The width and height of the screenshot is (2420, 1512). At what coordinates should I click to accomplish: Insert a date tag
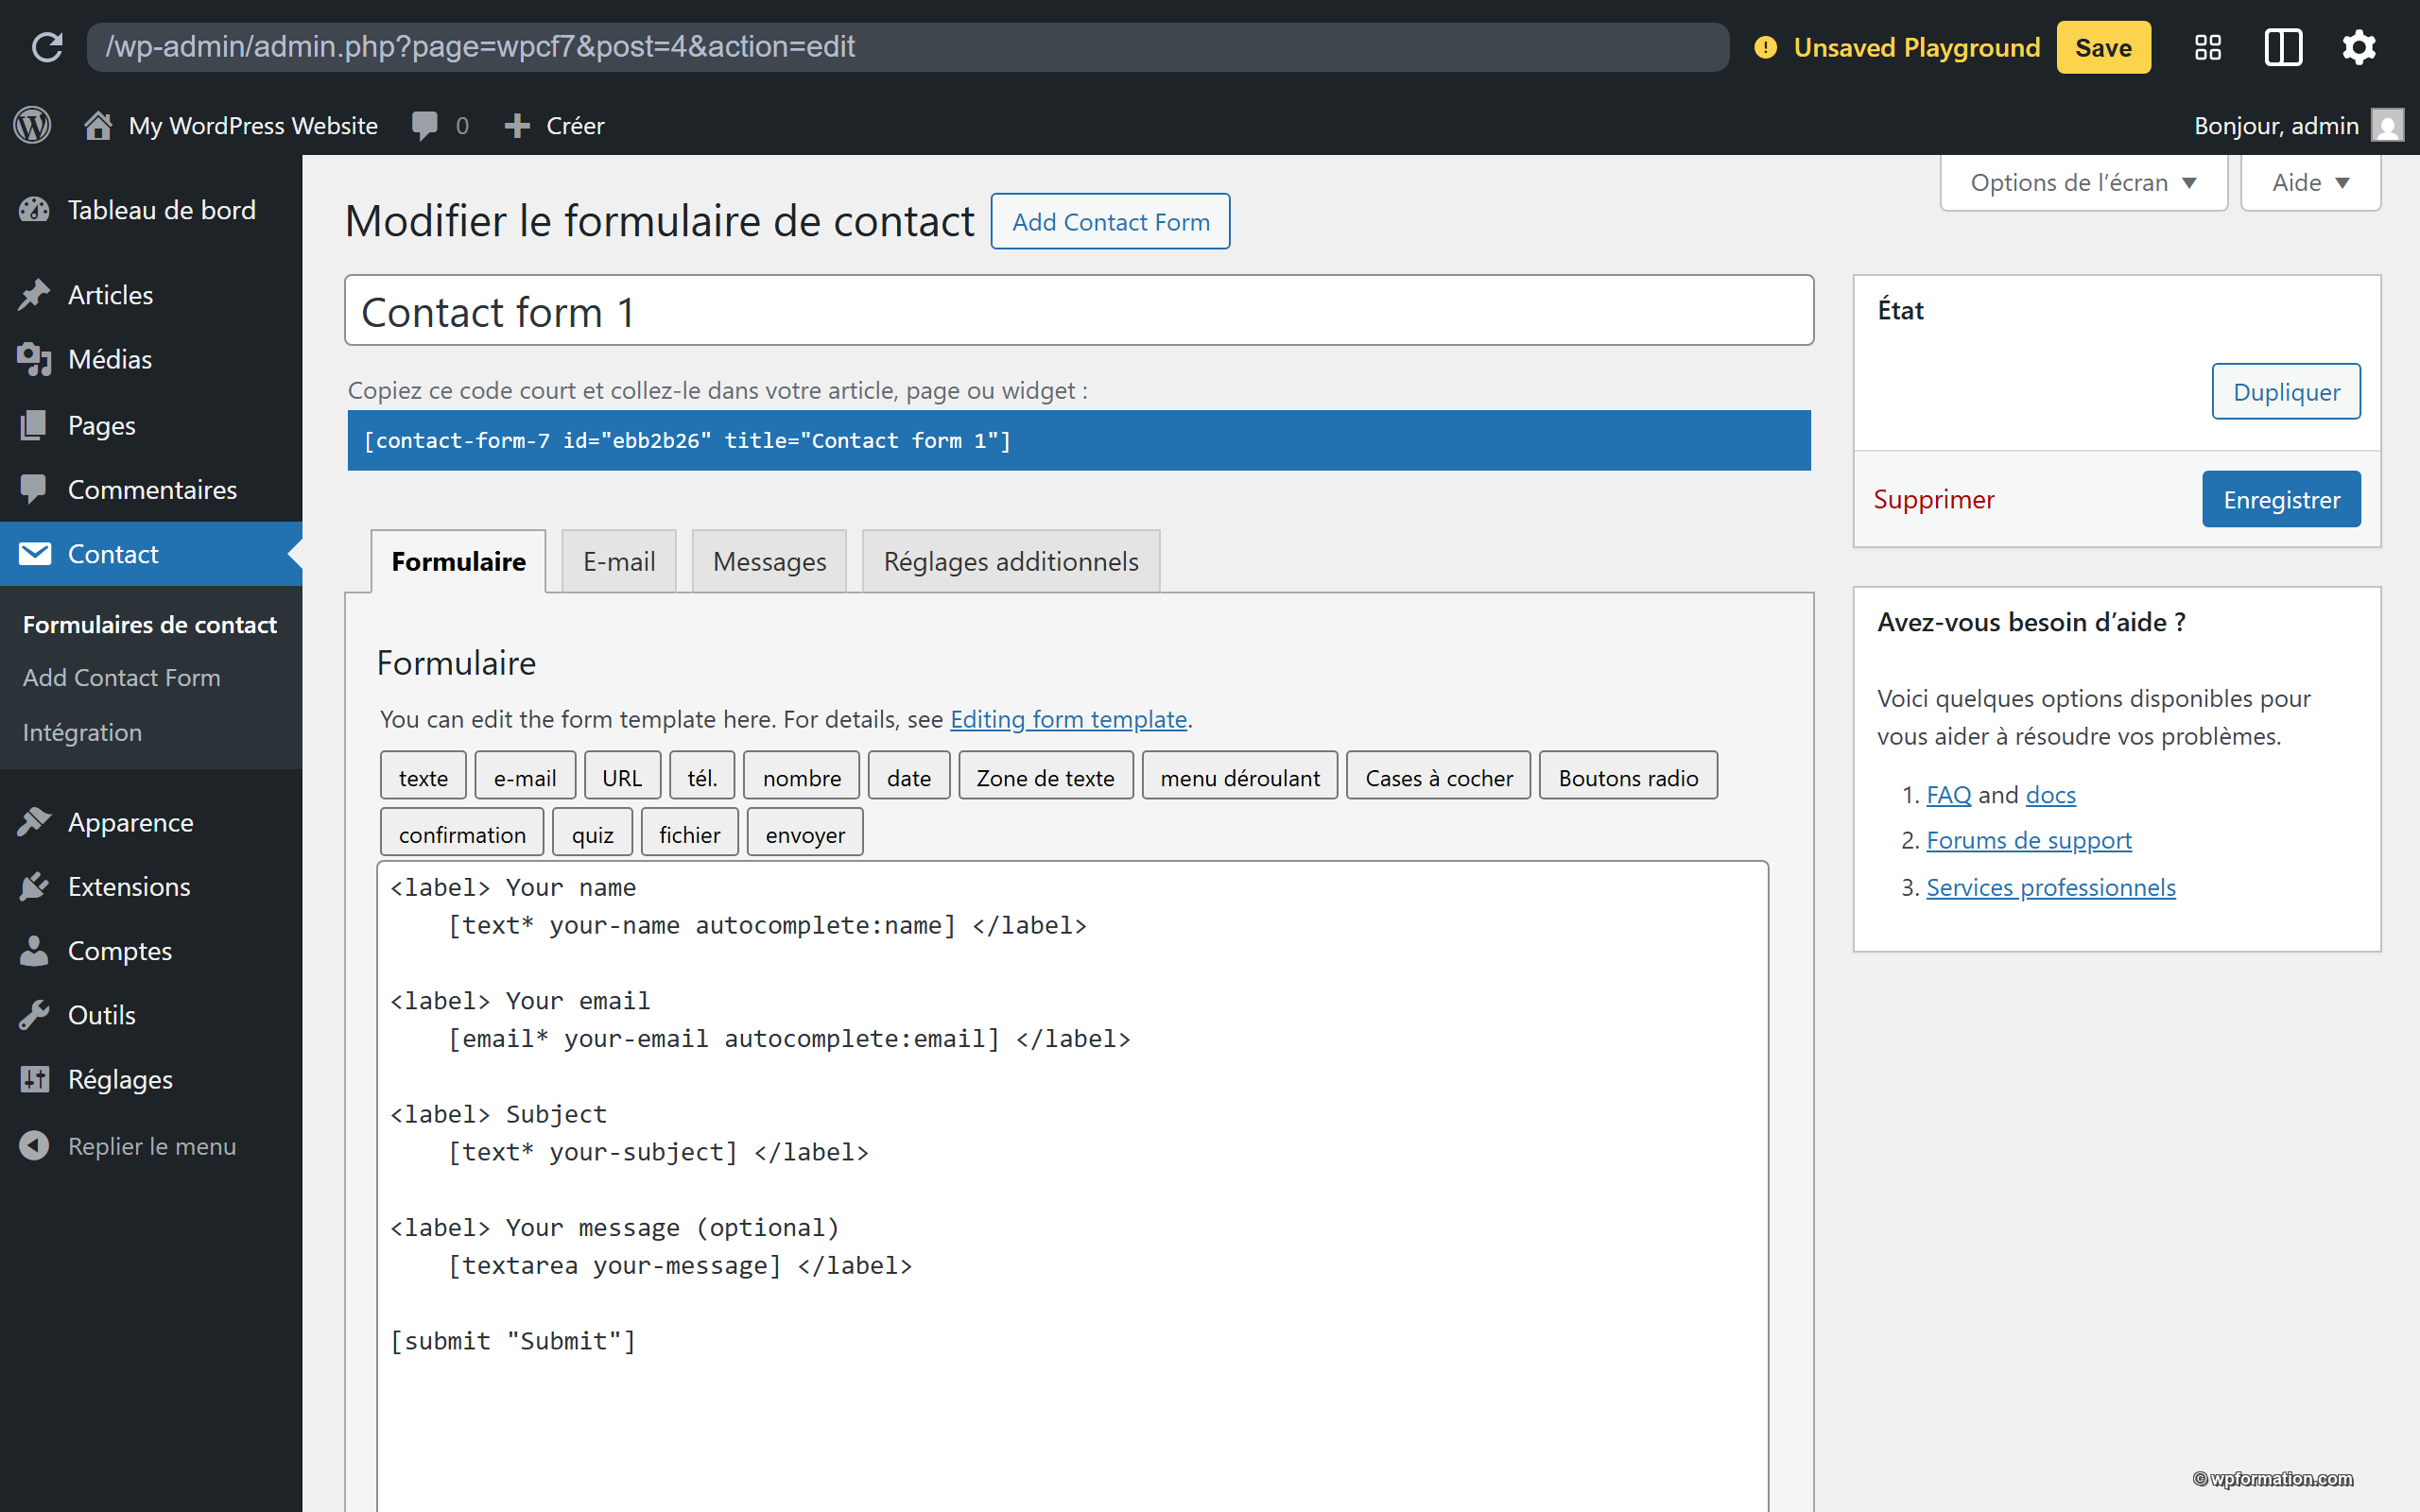tap(909, 777)
